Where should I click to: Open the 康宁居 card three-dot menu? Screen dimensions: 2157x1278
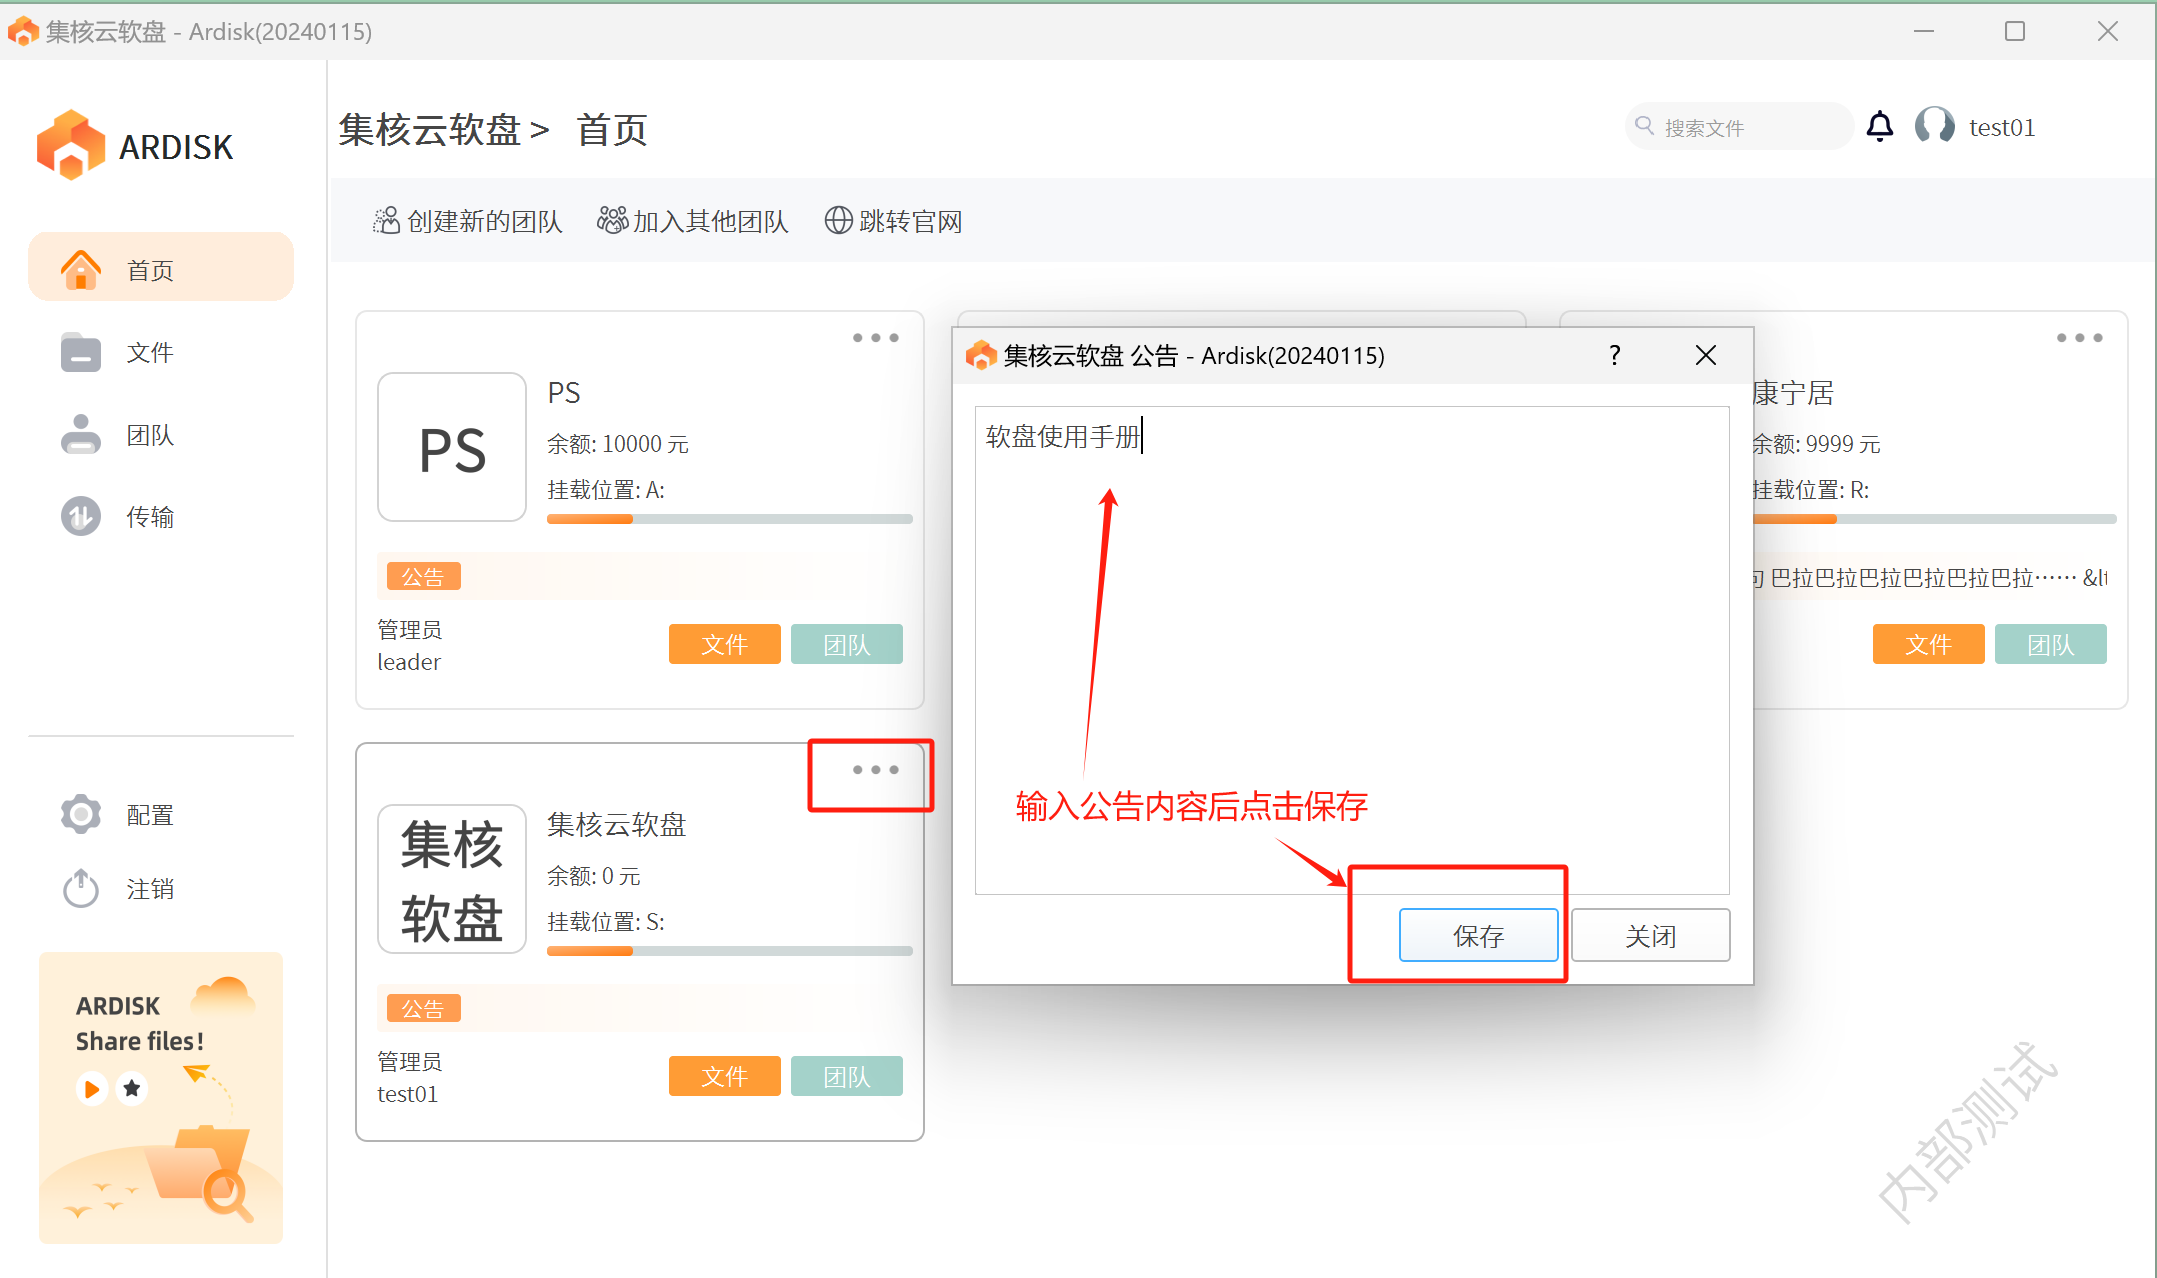point(2079,338)
